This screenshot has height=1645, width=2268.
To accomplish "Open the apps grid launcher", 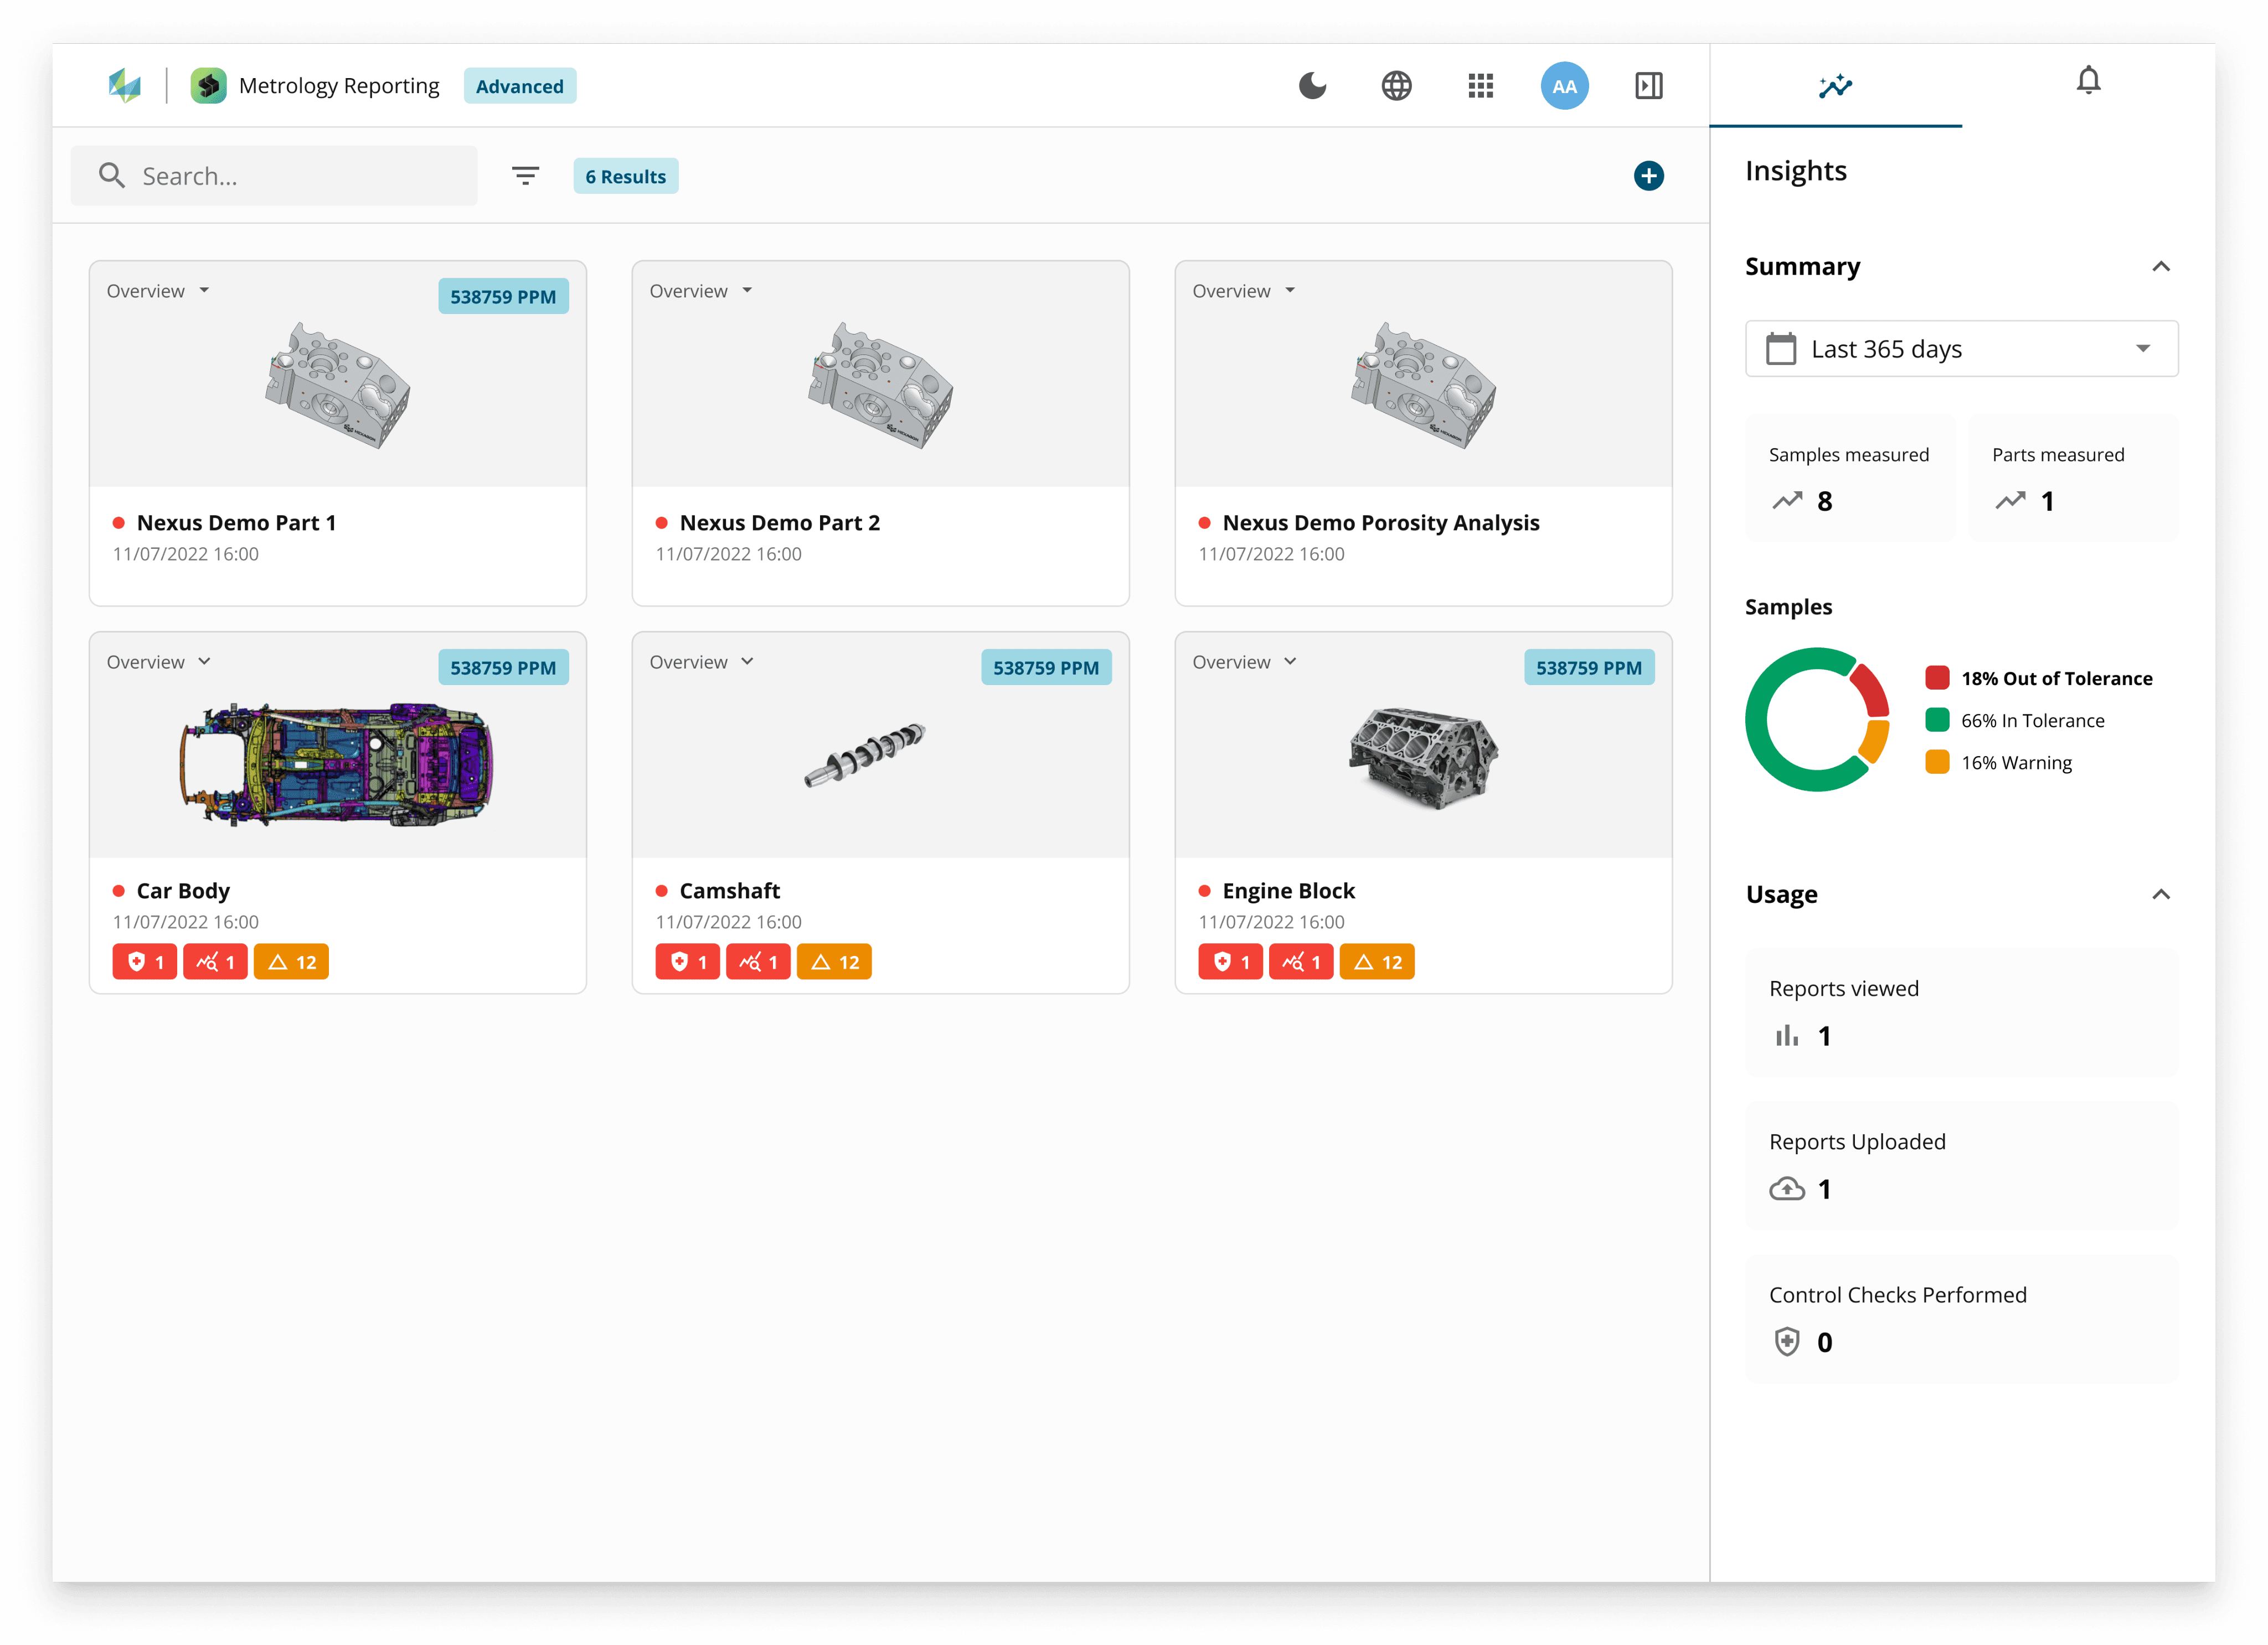I will point(1480,86).
